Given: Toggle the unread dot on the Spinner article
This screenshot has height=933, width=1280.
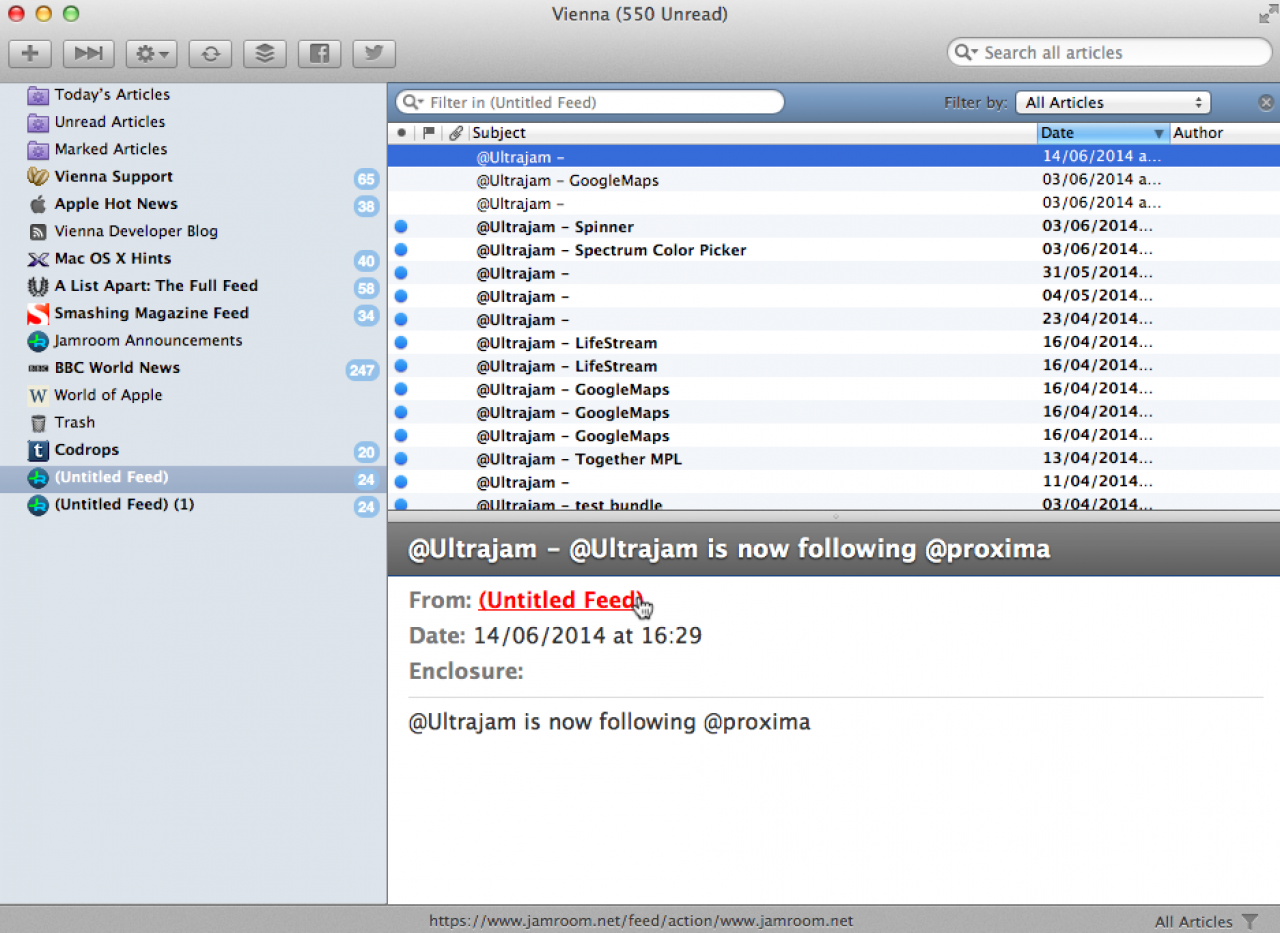Looking at the screenshot, I should (x=401, y=227).
